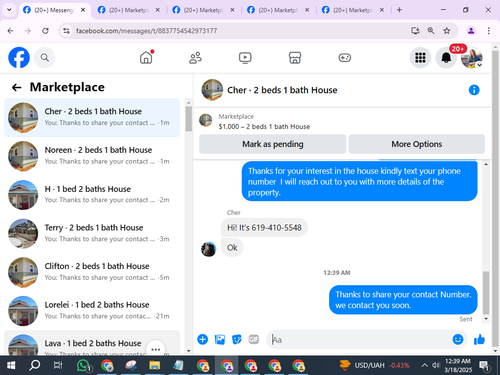Choose a GIF with the GIF icon
This screenshot has width=500, height=375.
pos(254,339)
